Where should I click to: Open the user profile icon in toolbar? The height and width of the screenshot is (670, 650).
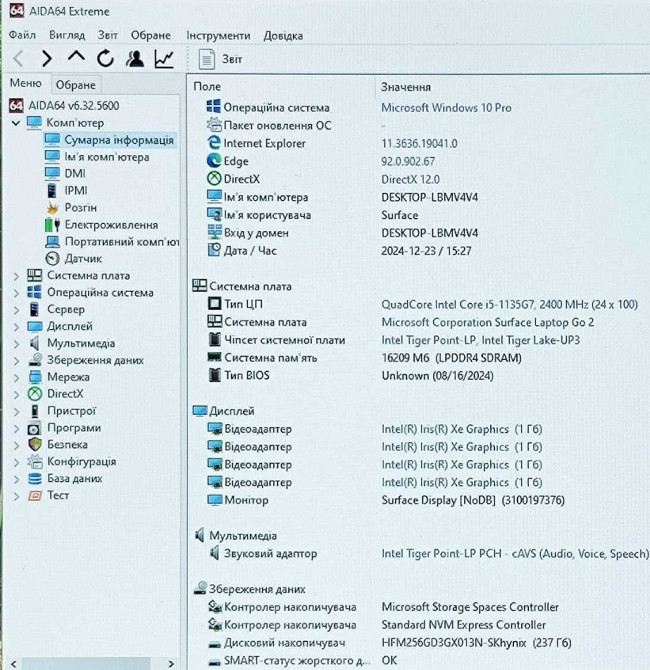pyautogui.click(x=135, y=59)
